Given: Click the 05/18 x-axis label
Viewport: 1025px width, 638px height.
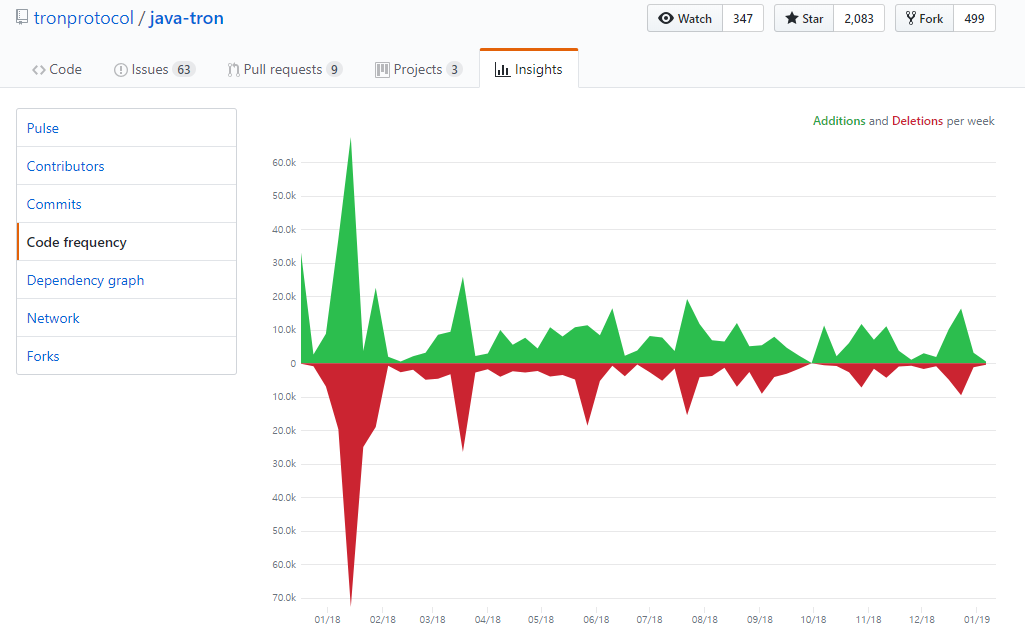Looking at the screenshot, I should click(541, 619).
